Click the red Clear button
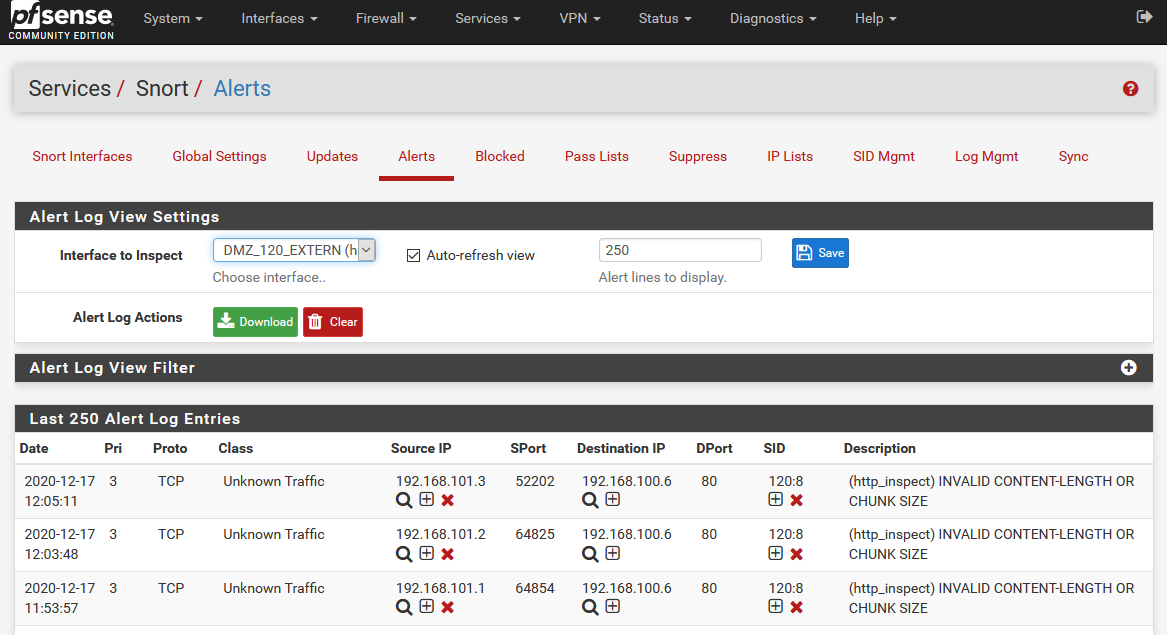This screenshot has height=635, width=1167. (x=333, y=322)
